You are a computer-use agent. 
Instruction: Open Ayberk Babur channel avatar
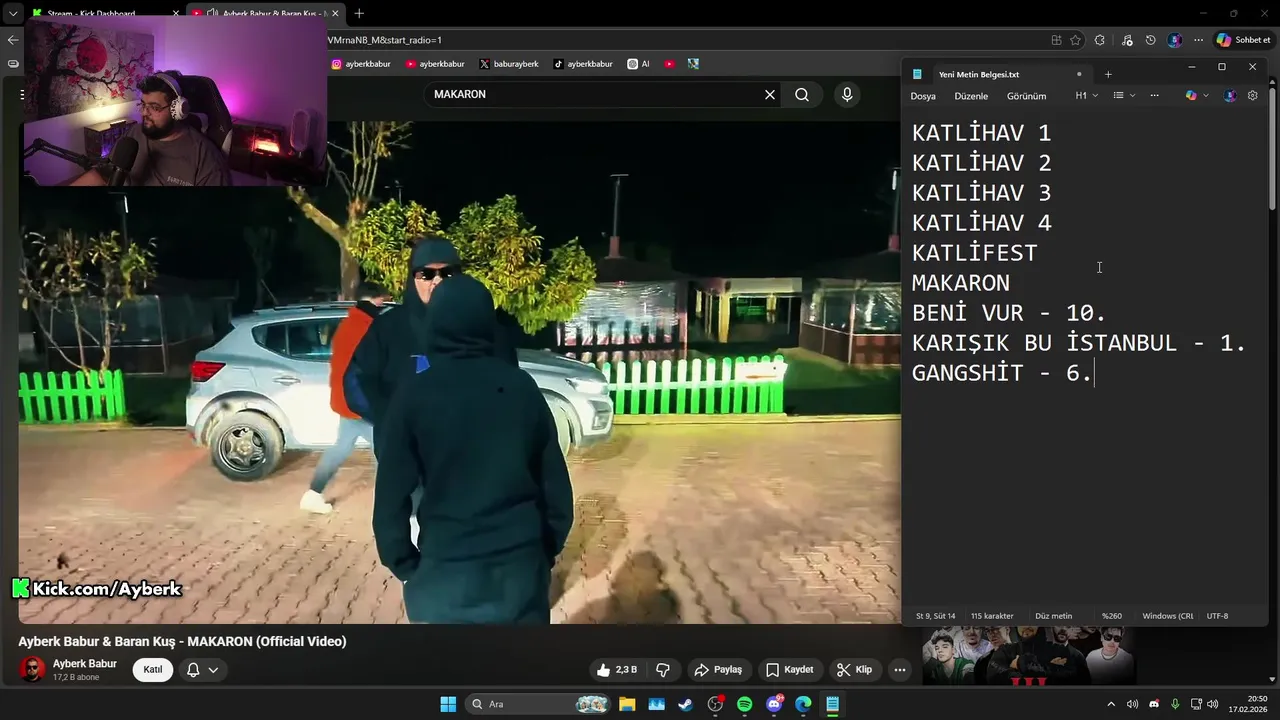tap(33, 670)
